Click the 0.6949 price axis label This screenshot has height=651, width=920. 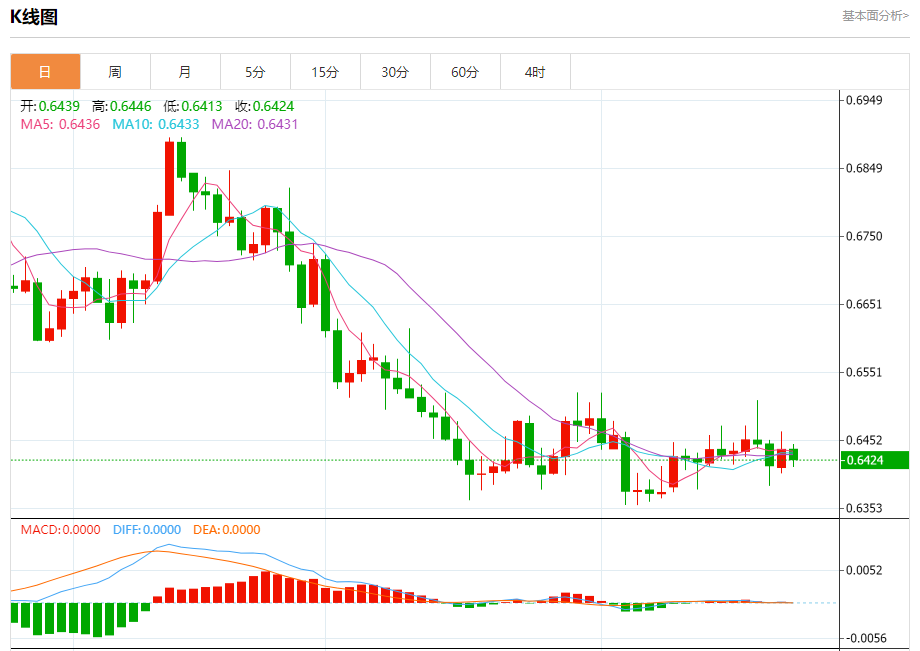(864, 100)
